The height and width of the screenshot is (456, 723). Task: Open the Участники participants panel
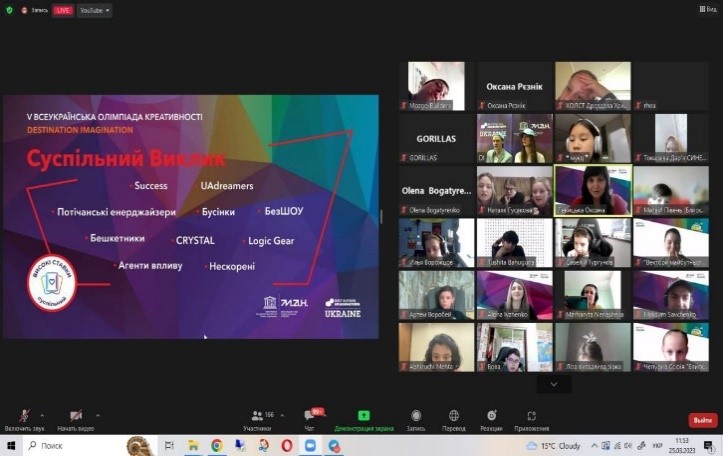(x=257, y=420)
